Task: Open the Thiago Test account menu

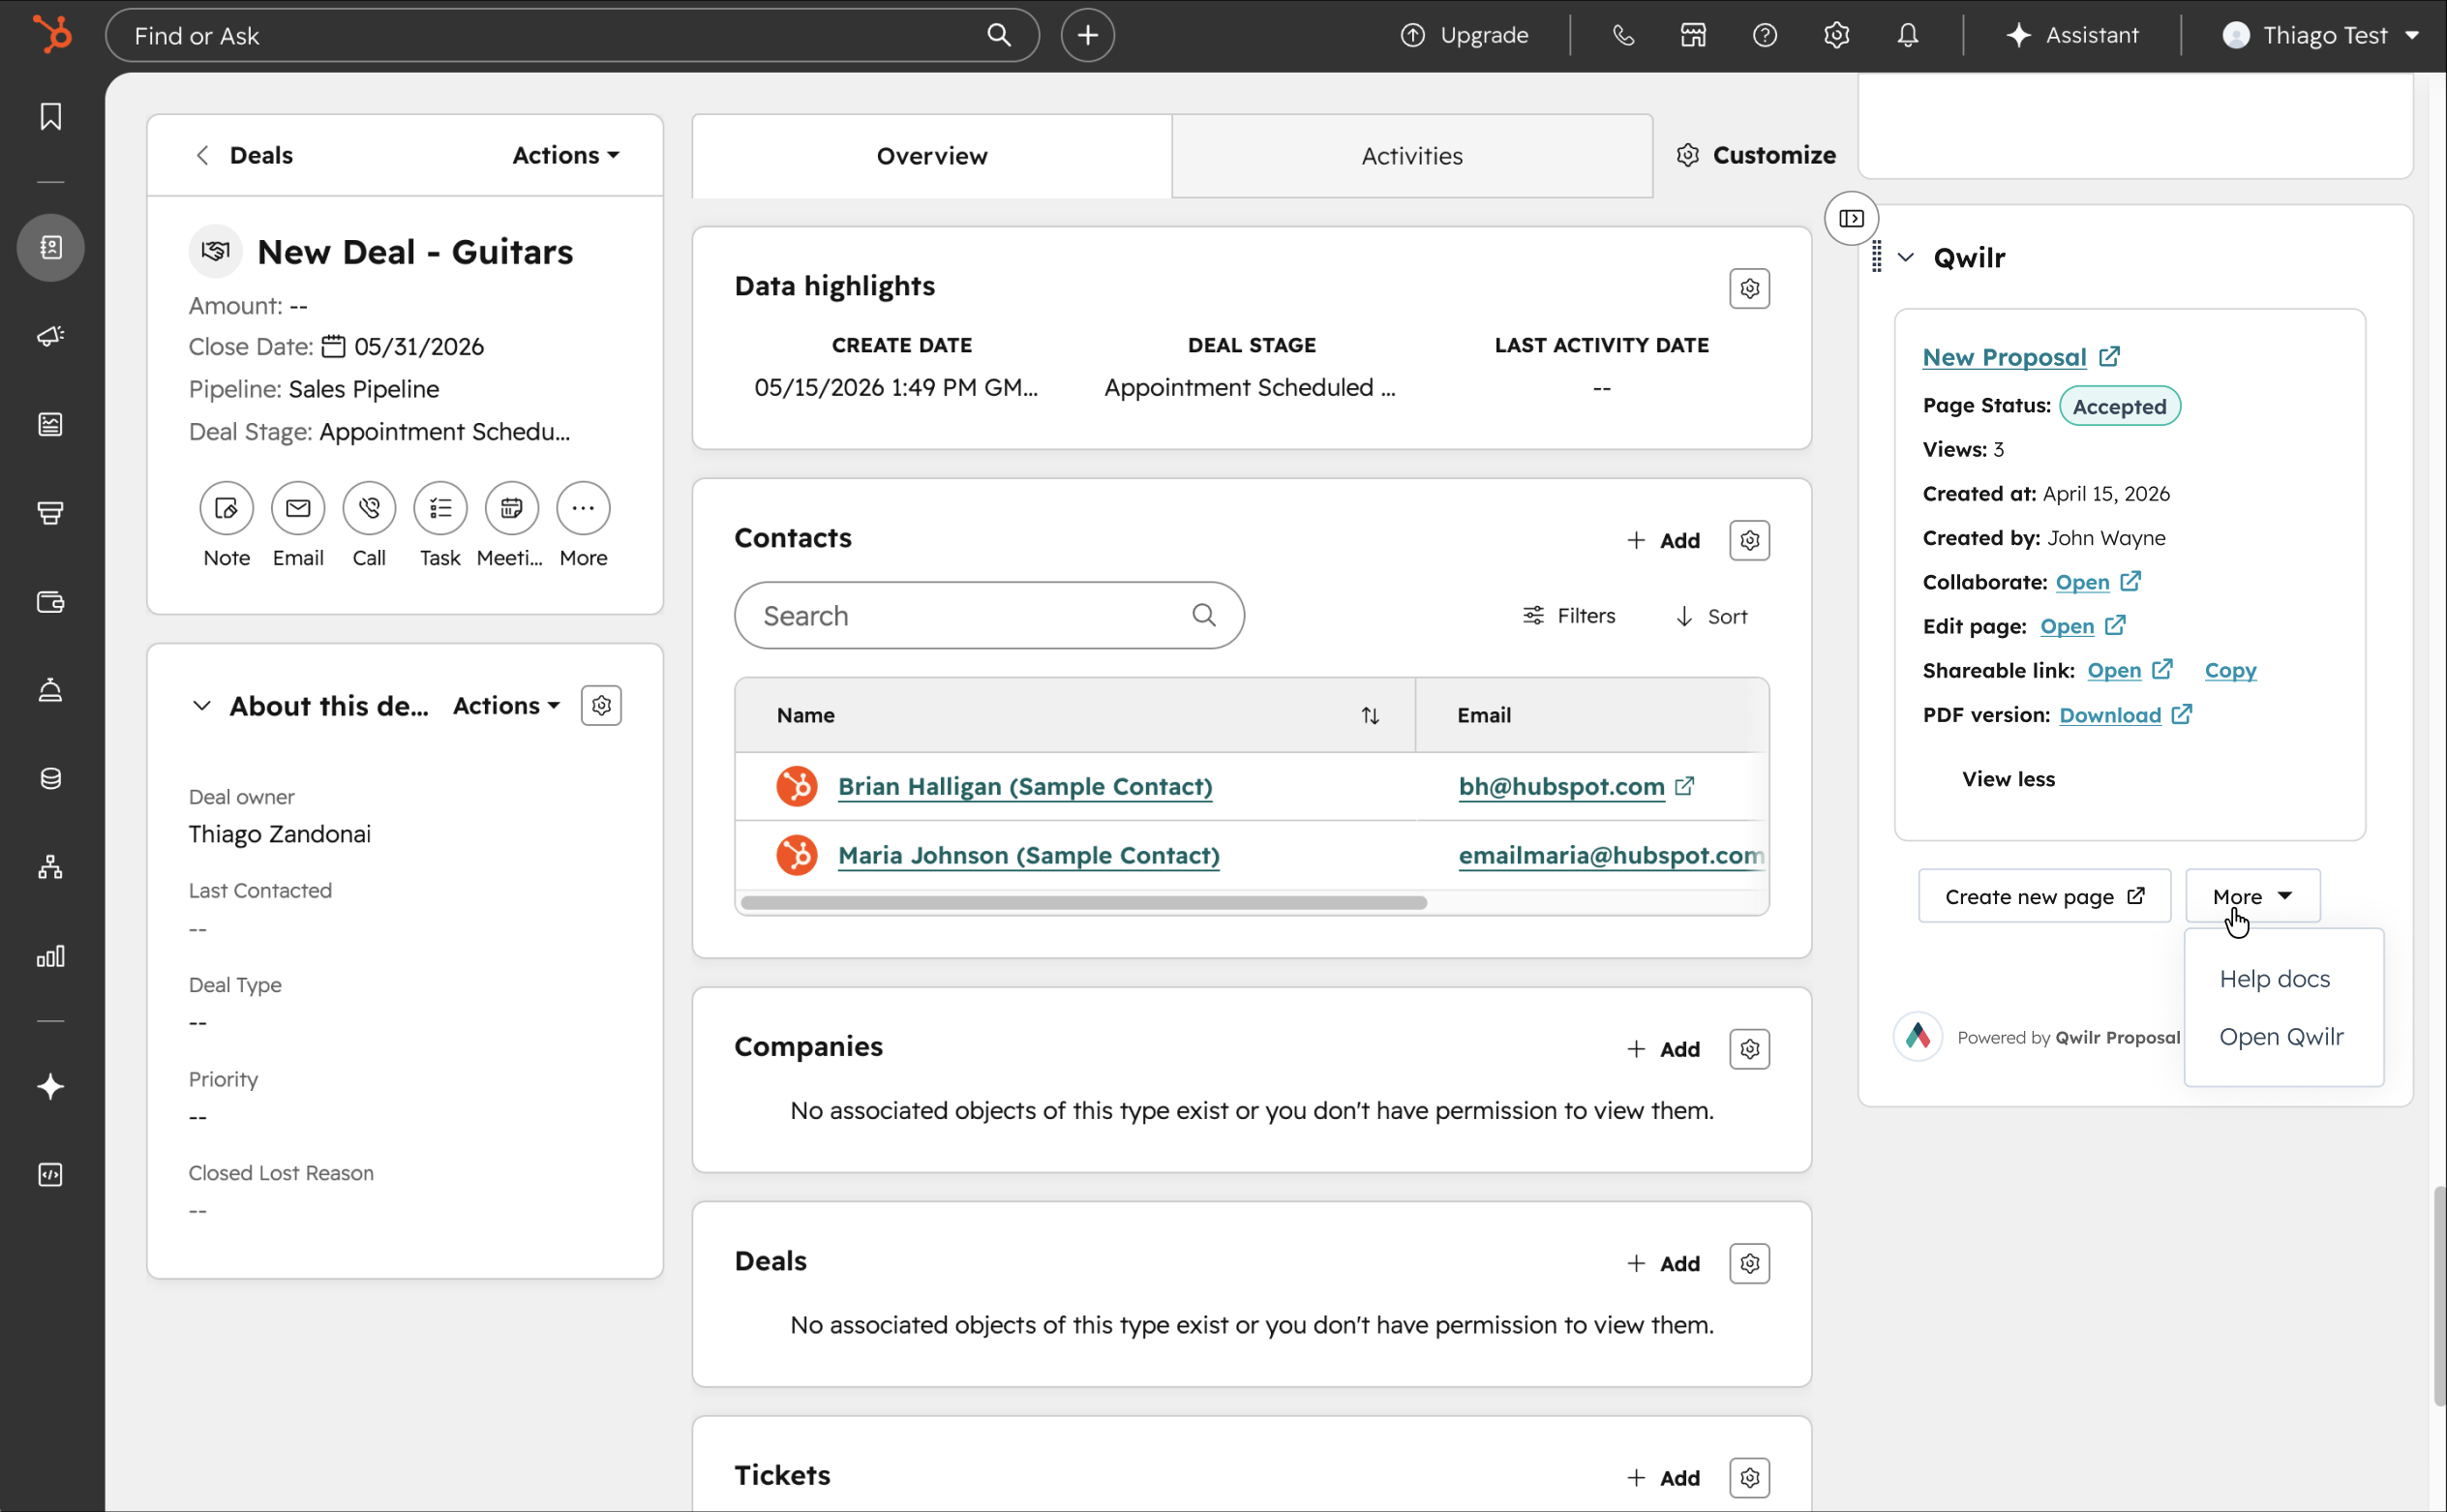Action: click(2320, 35)
